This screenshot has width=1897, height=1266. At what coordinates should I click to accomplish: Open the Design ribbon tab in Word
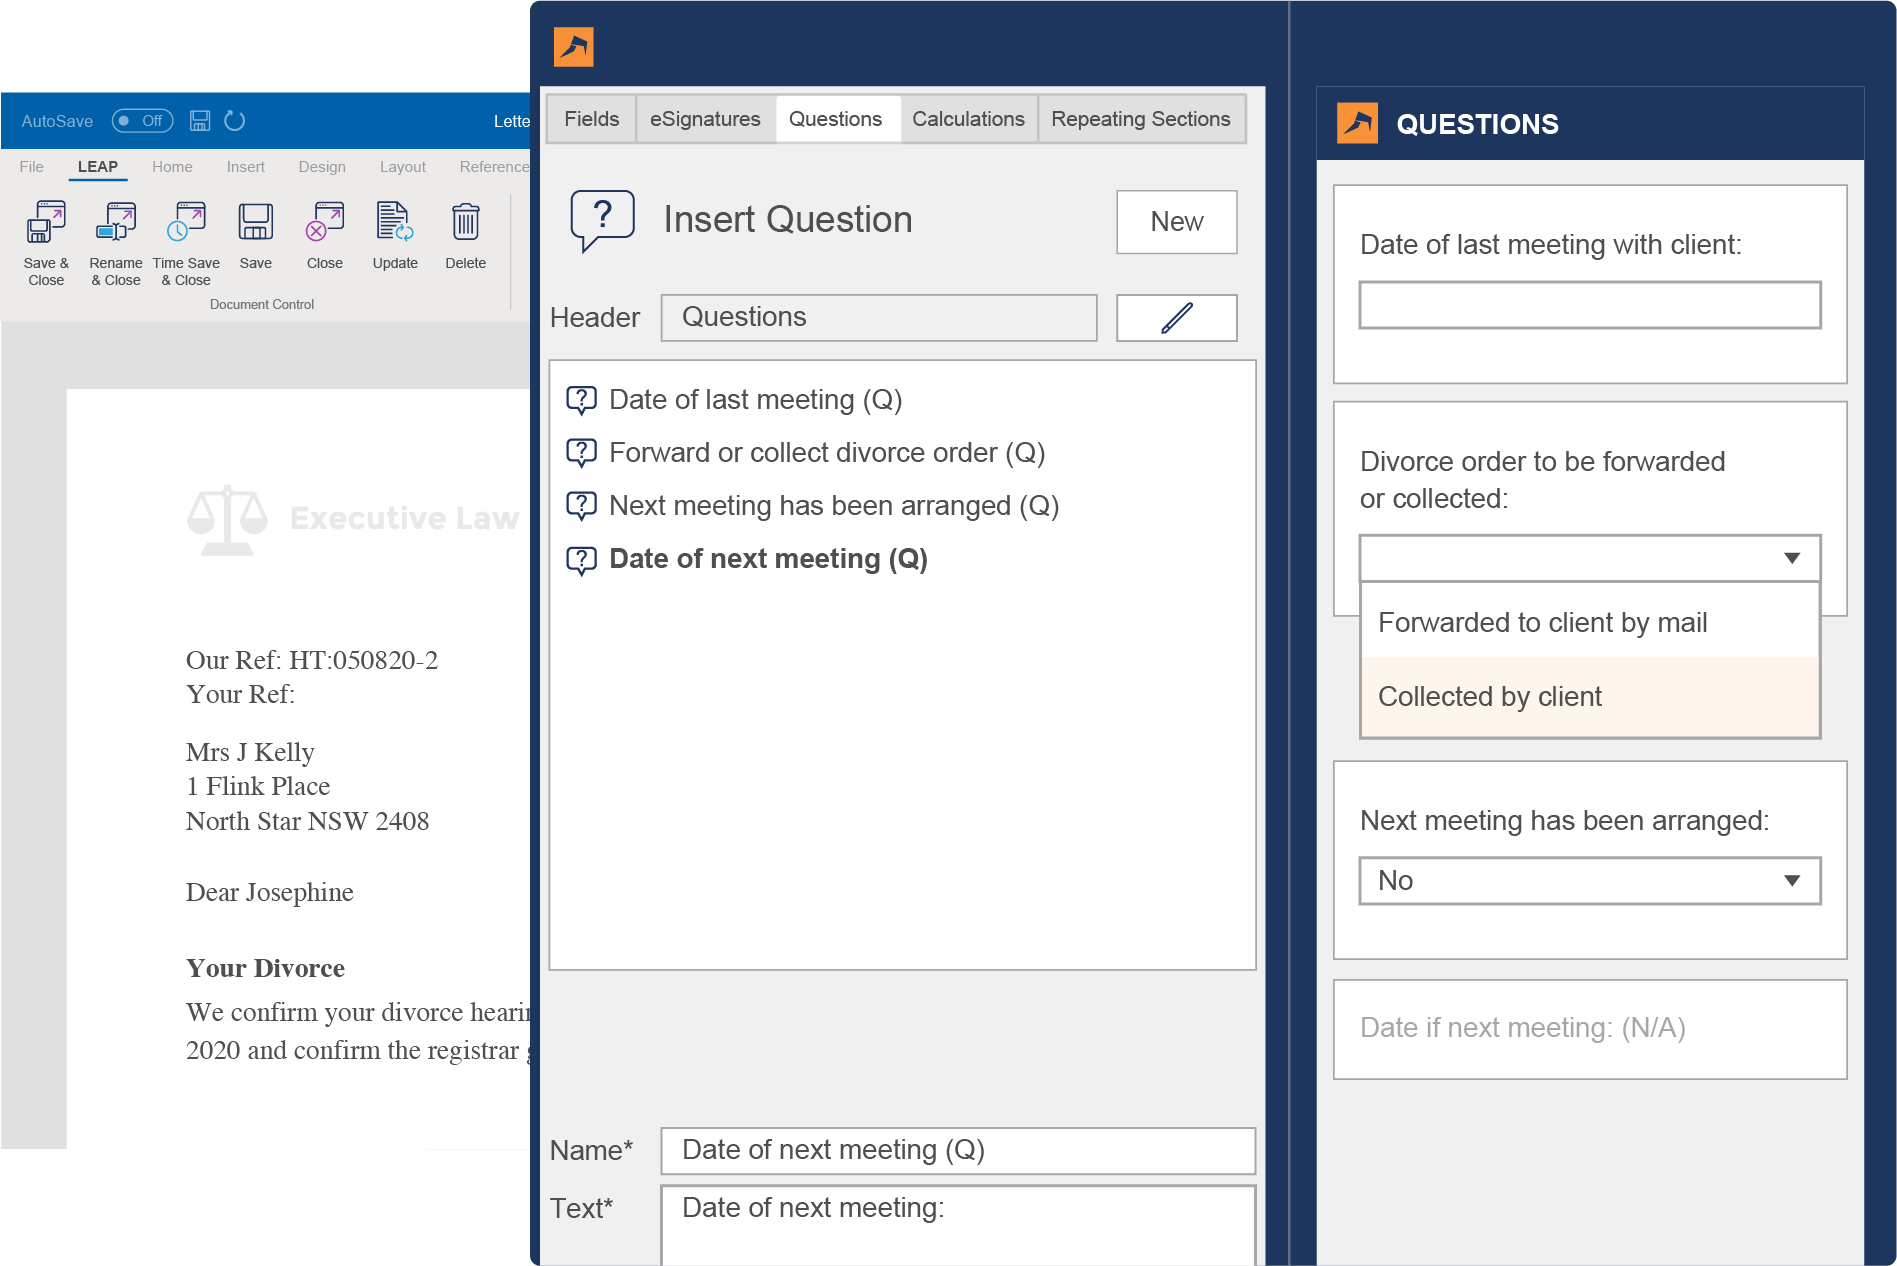point(322,167)
